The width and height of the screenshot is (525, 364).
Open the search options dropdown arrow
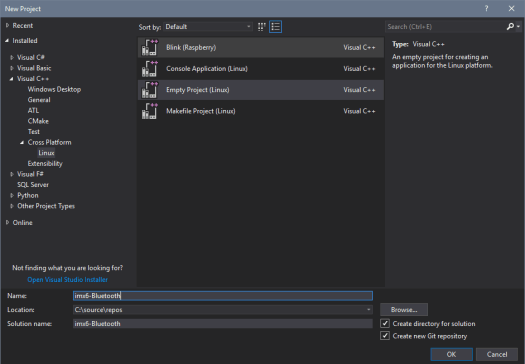tap(518, 26)
